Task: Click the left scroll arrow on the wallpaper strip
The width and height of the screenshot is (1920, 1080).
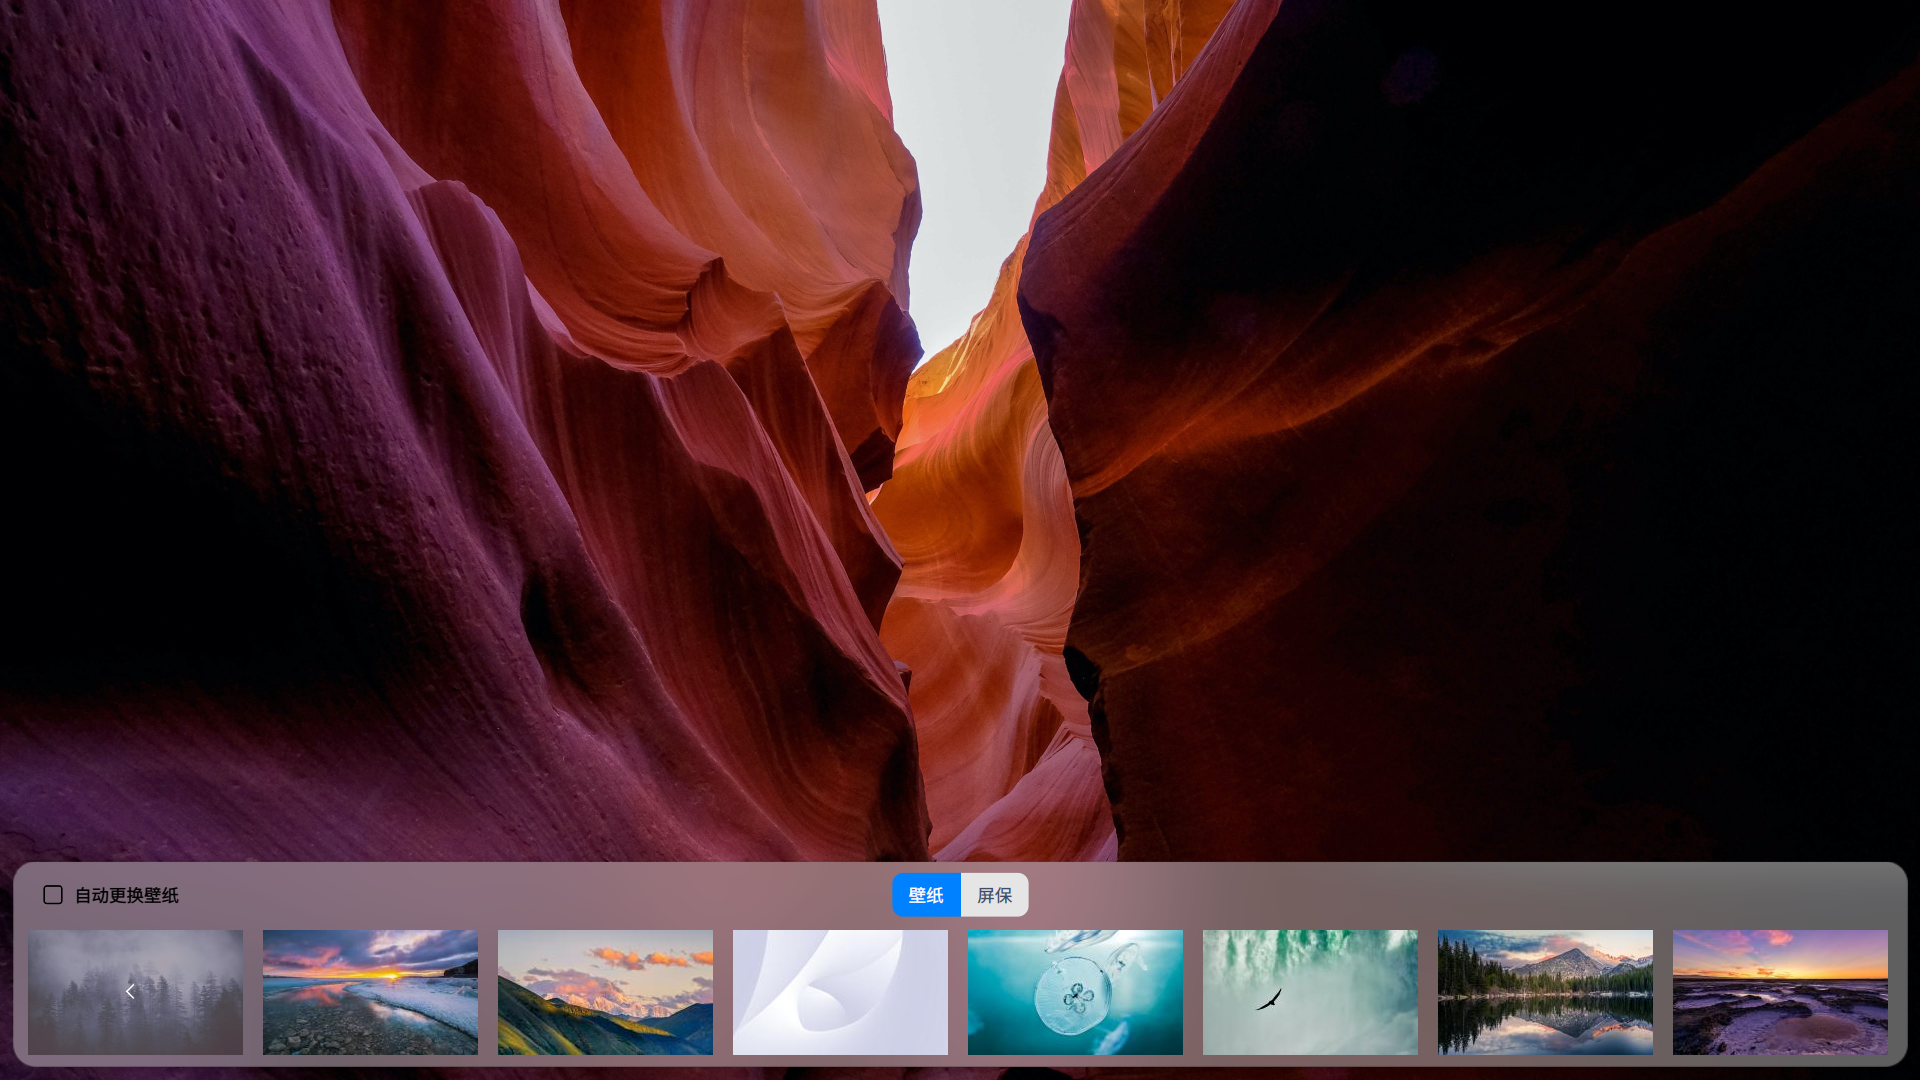Action: pyautogui.click(x=129, y=991)
